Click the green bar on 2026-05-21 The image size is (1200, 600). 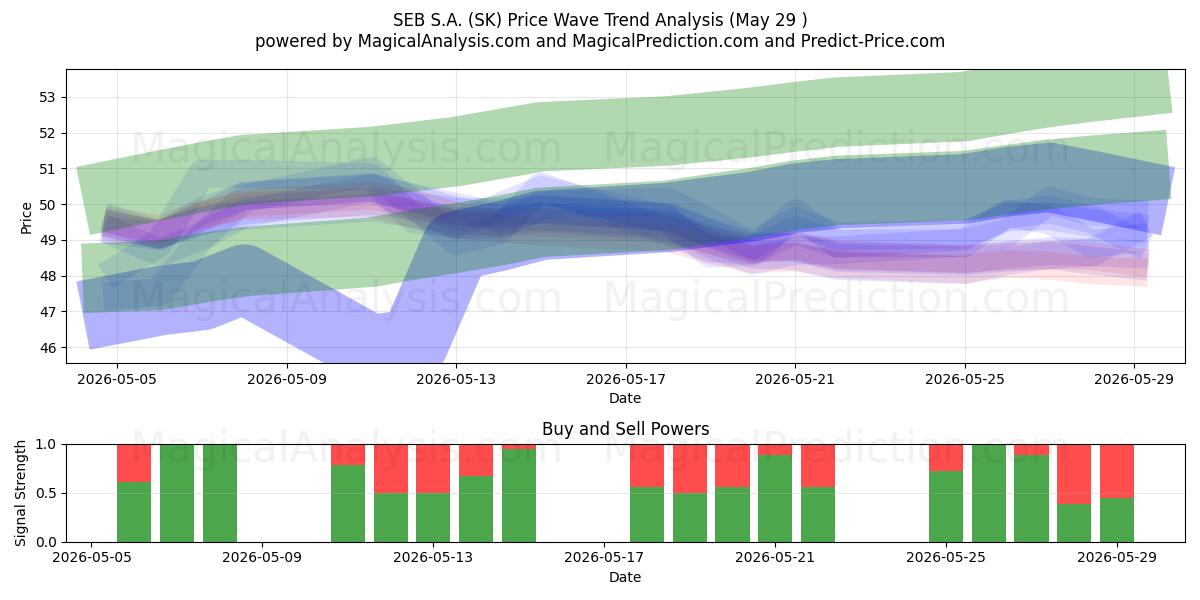coord(775,498)
